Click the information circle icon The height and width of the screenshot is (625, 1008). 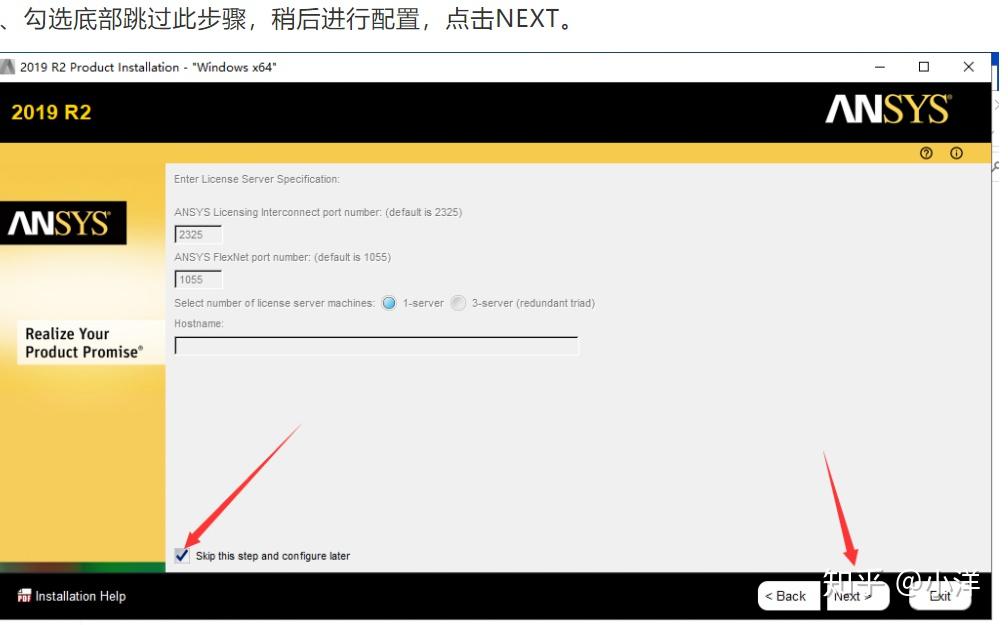coord(956,153)
